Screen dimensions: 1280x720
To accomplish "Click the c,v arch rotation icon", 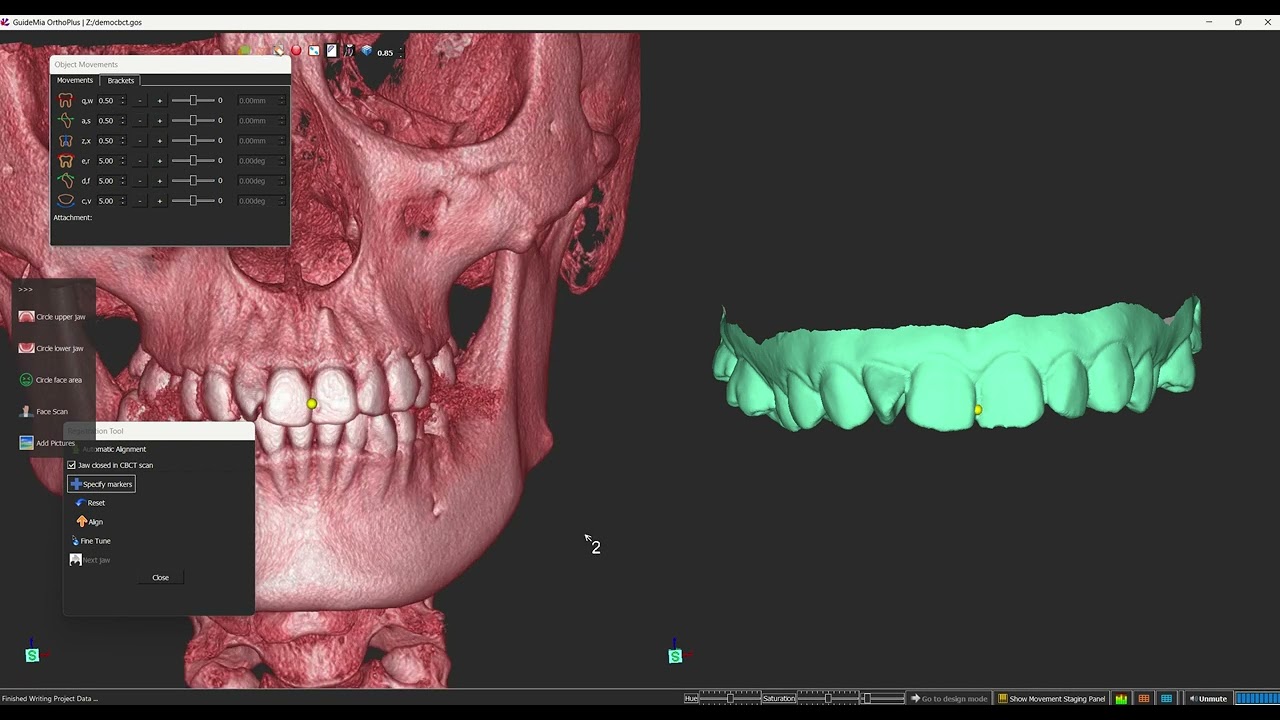I will [66, 200].
